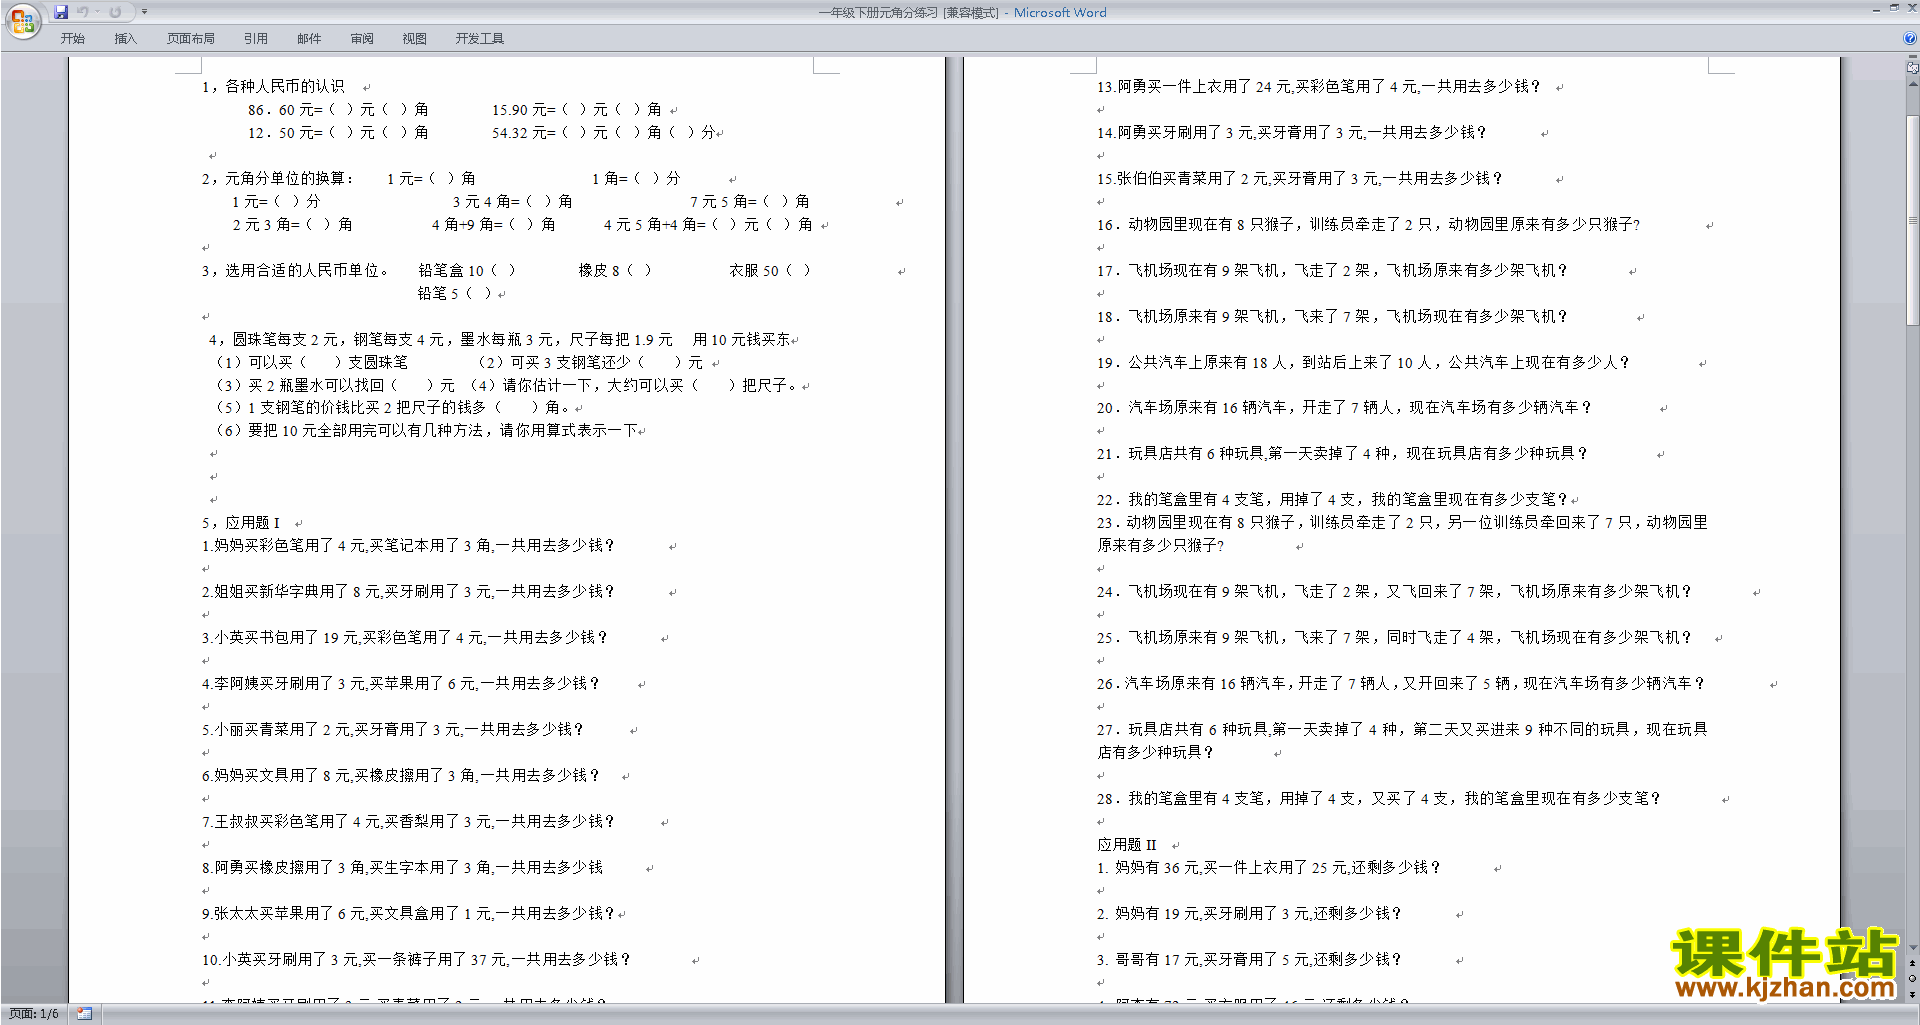Viewport: 1920px width, 1025px height.
Task: Click question 19．公共汽车上原来有 18 人
Action: (1363, 363)
